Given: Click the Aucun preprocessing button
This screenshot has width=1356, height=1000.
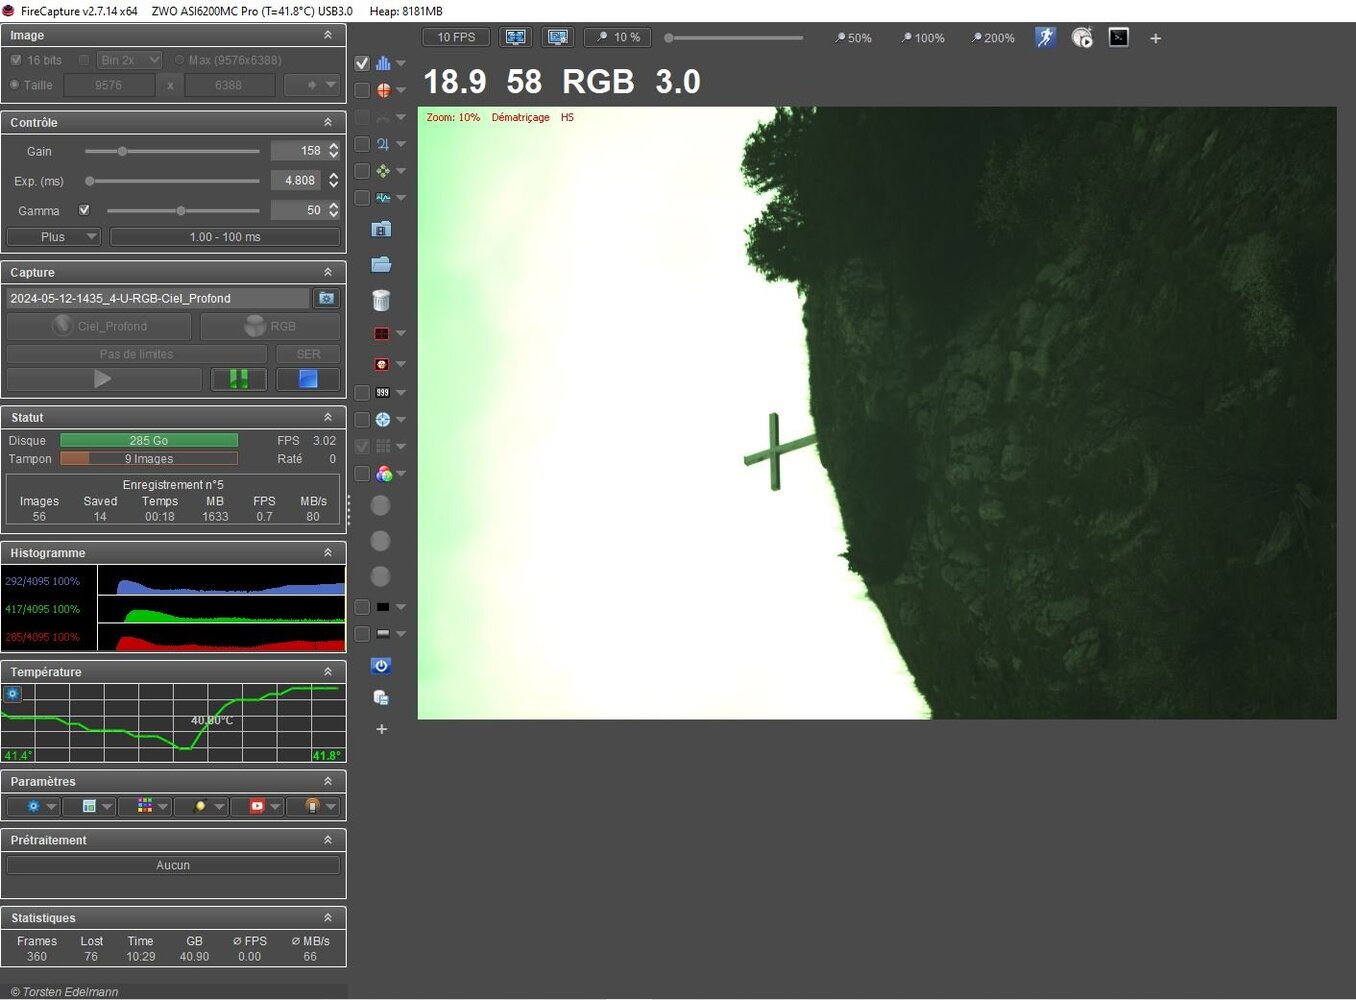Looking at the screenshot, I should point(173,865).
